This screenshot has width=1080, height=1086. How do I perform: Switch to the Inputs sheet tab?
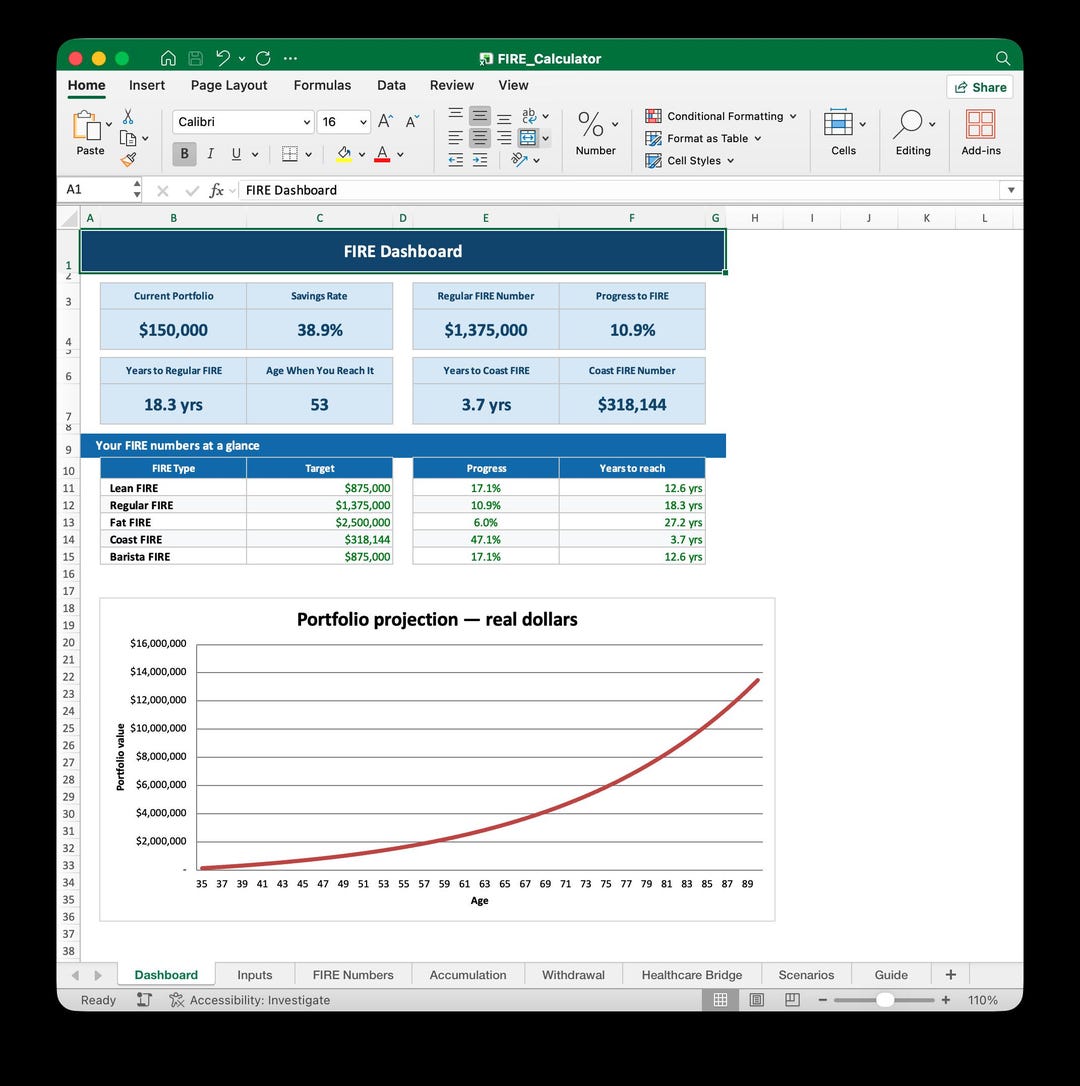(x=255, y=974)
